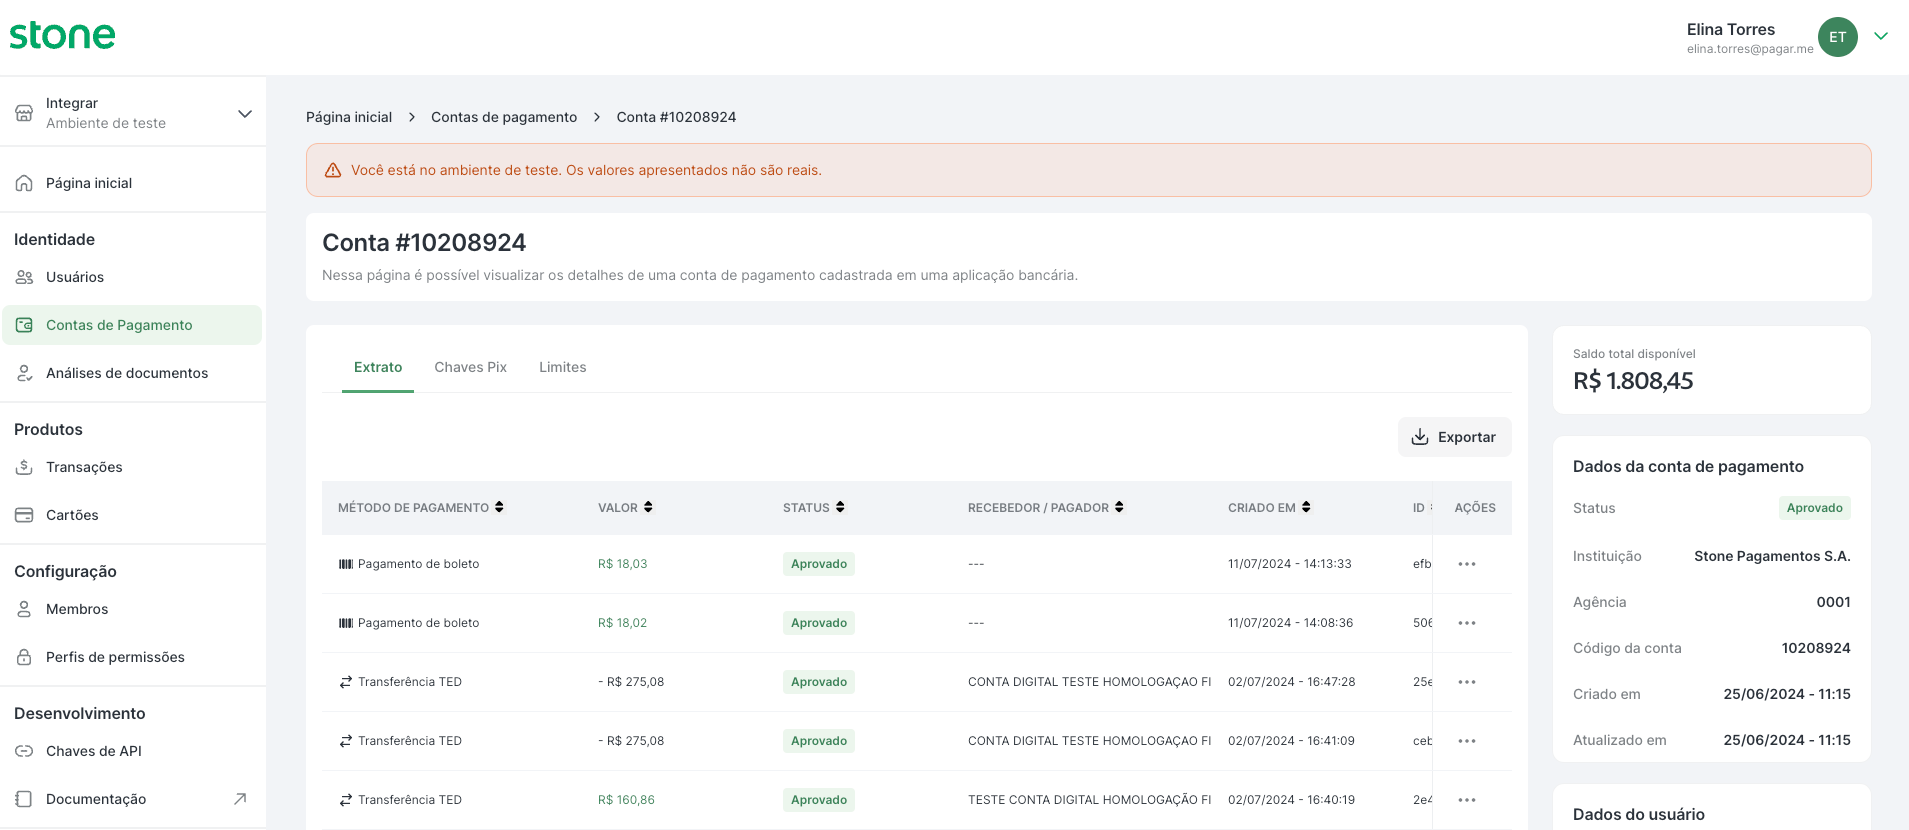1909x830 pixels.
Task: Open actions menu for R$ 18,02 boleto
Action: (1467, 623)
